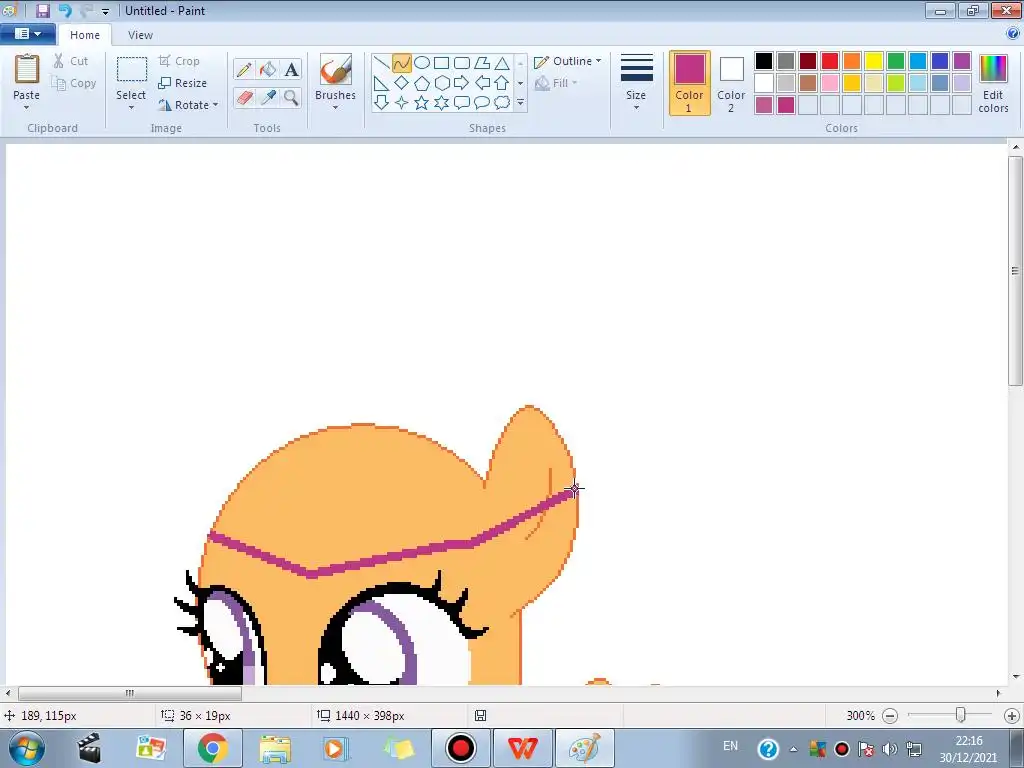
Task: Open the blue Paint file menu button
Action: [27, 34]
